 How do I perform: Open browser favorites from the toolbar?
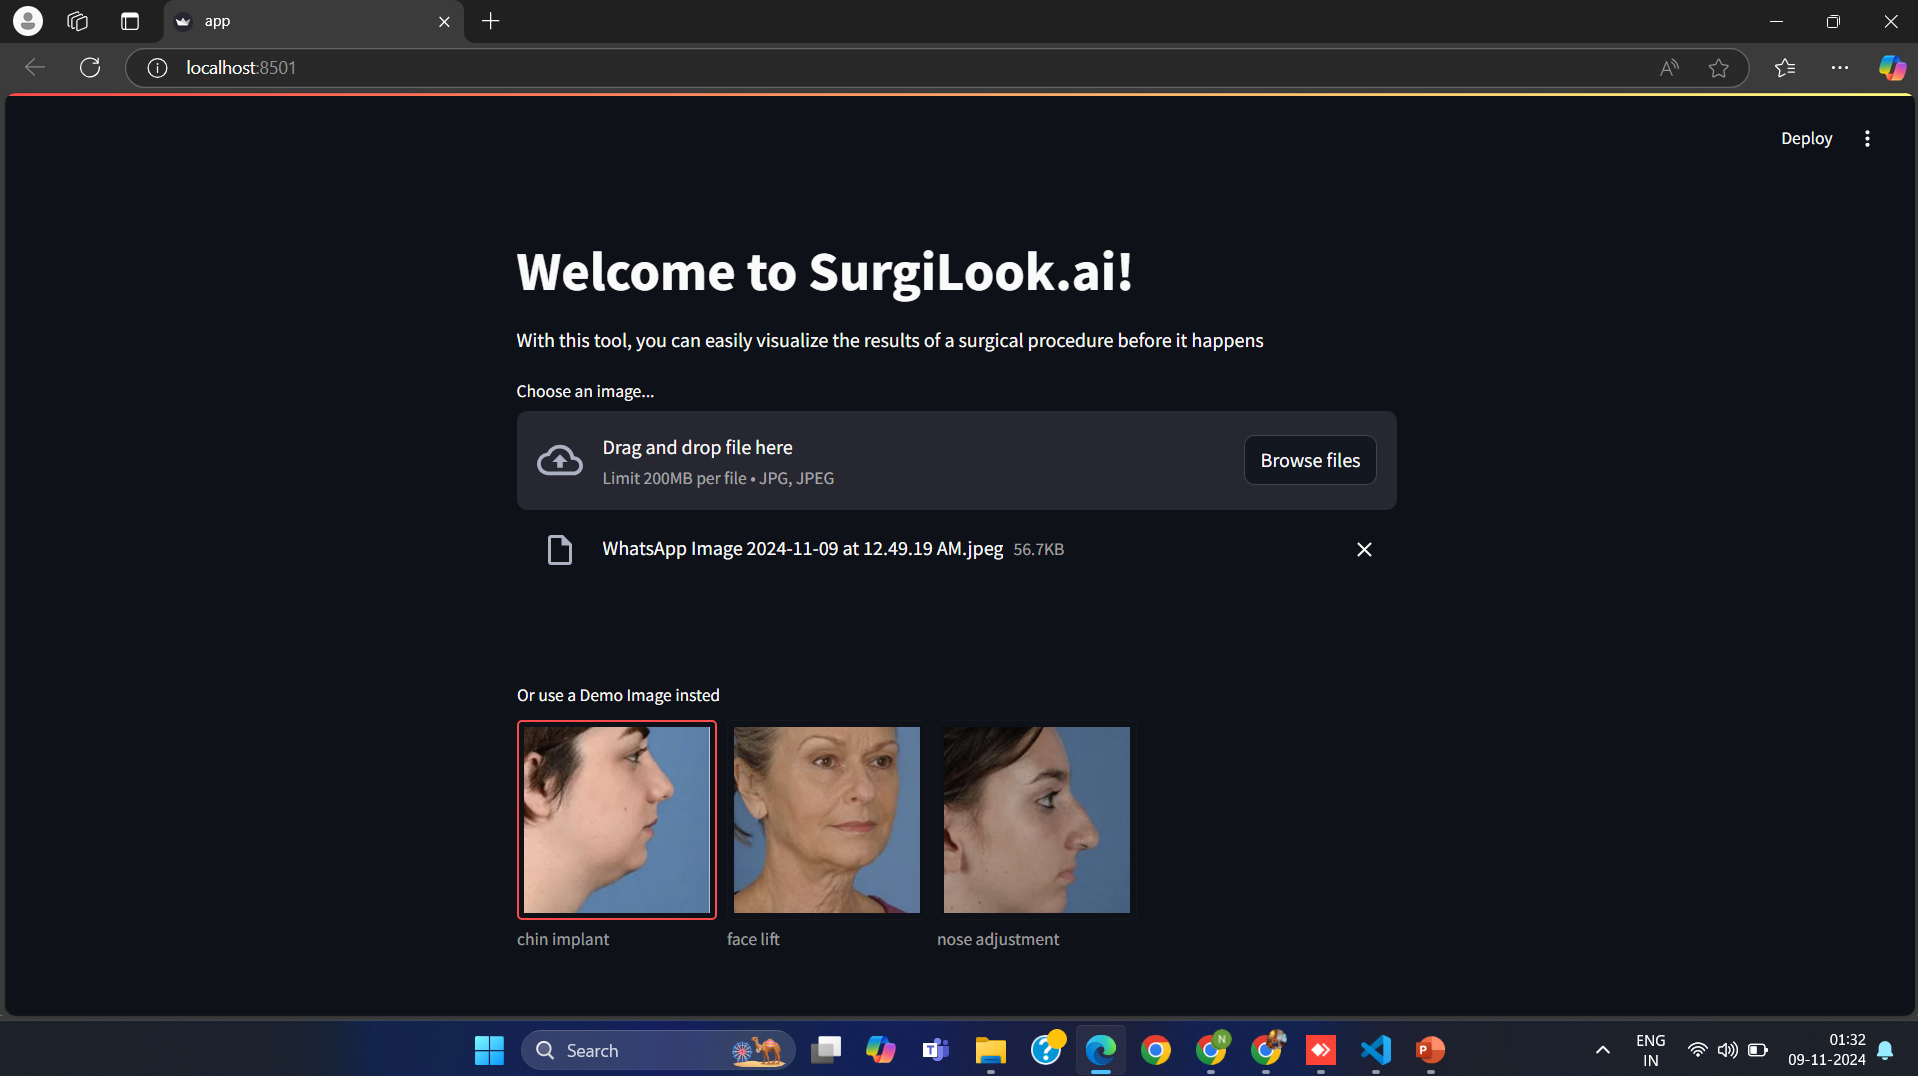(x=1785, y=67)
